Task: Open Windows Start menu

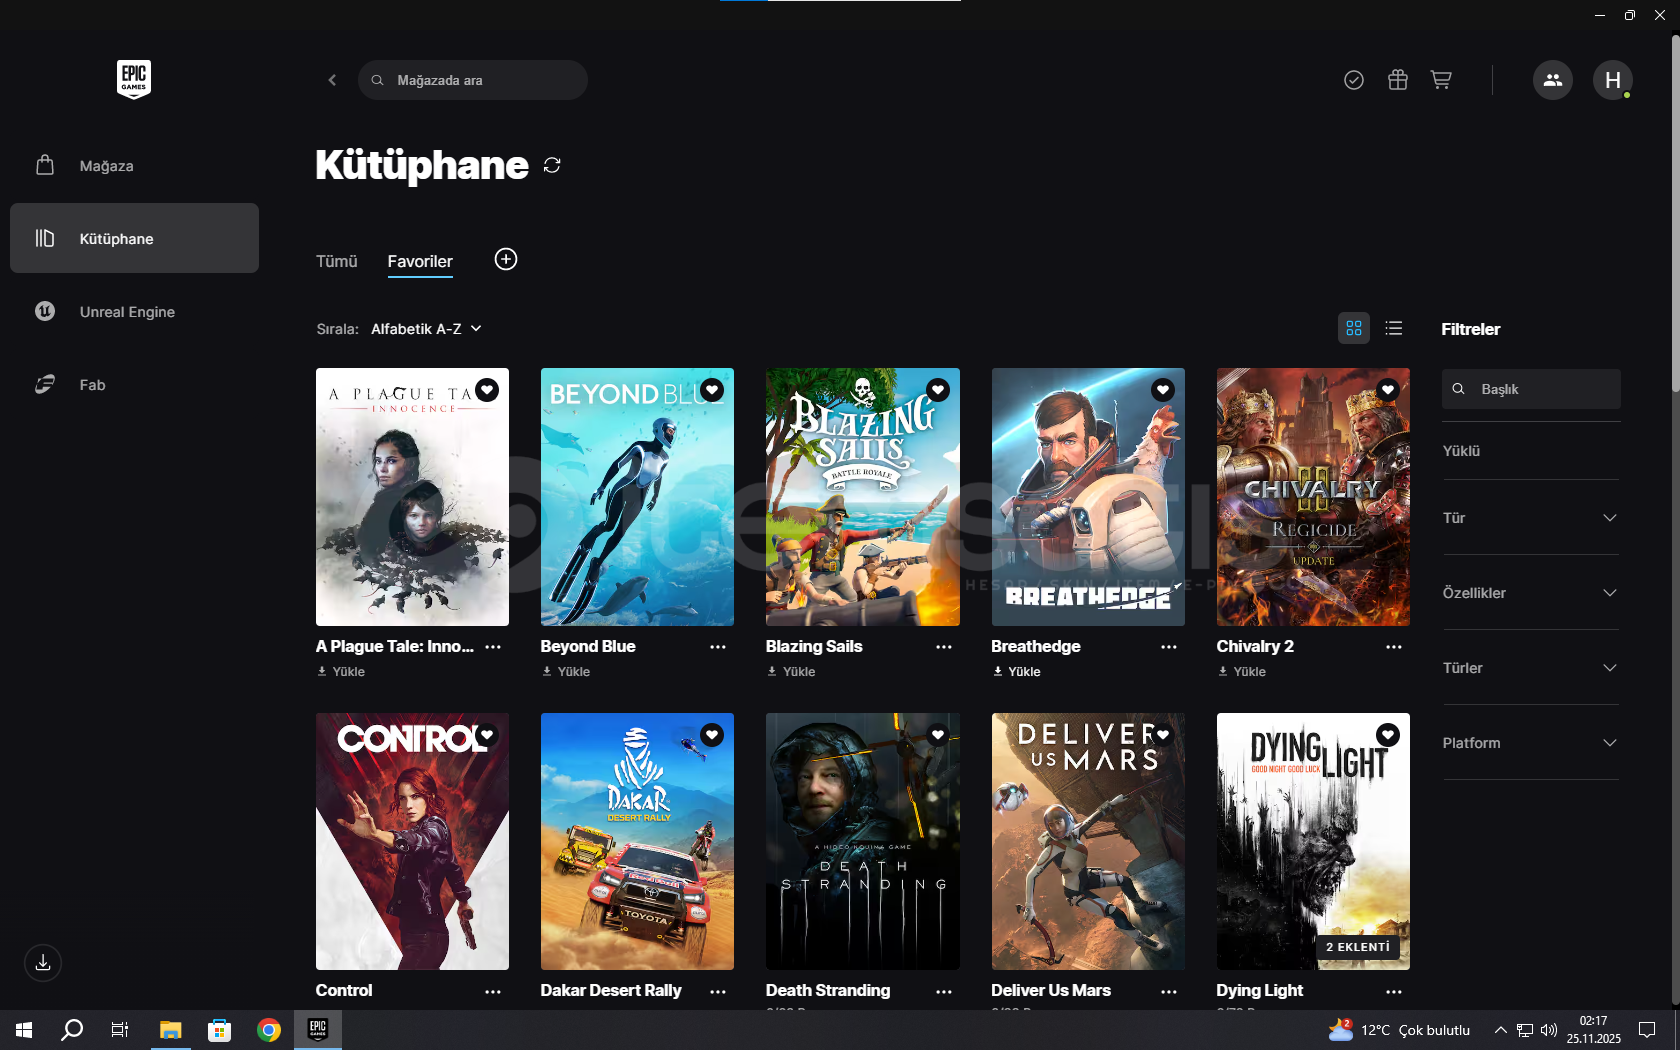Action: click(24, 1030)
